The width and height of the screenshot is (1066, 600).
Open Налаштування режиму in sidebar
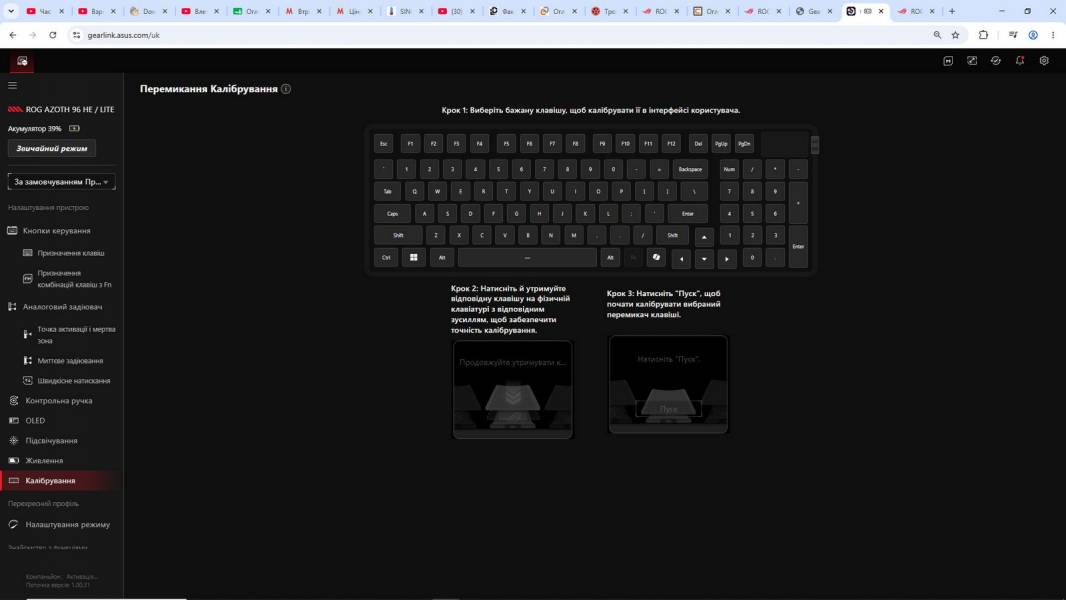click(x=67, y=525)
